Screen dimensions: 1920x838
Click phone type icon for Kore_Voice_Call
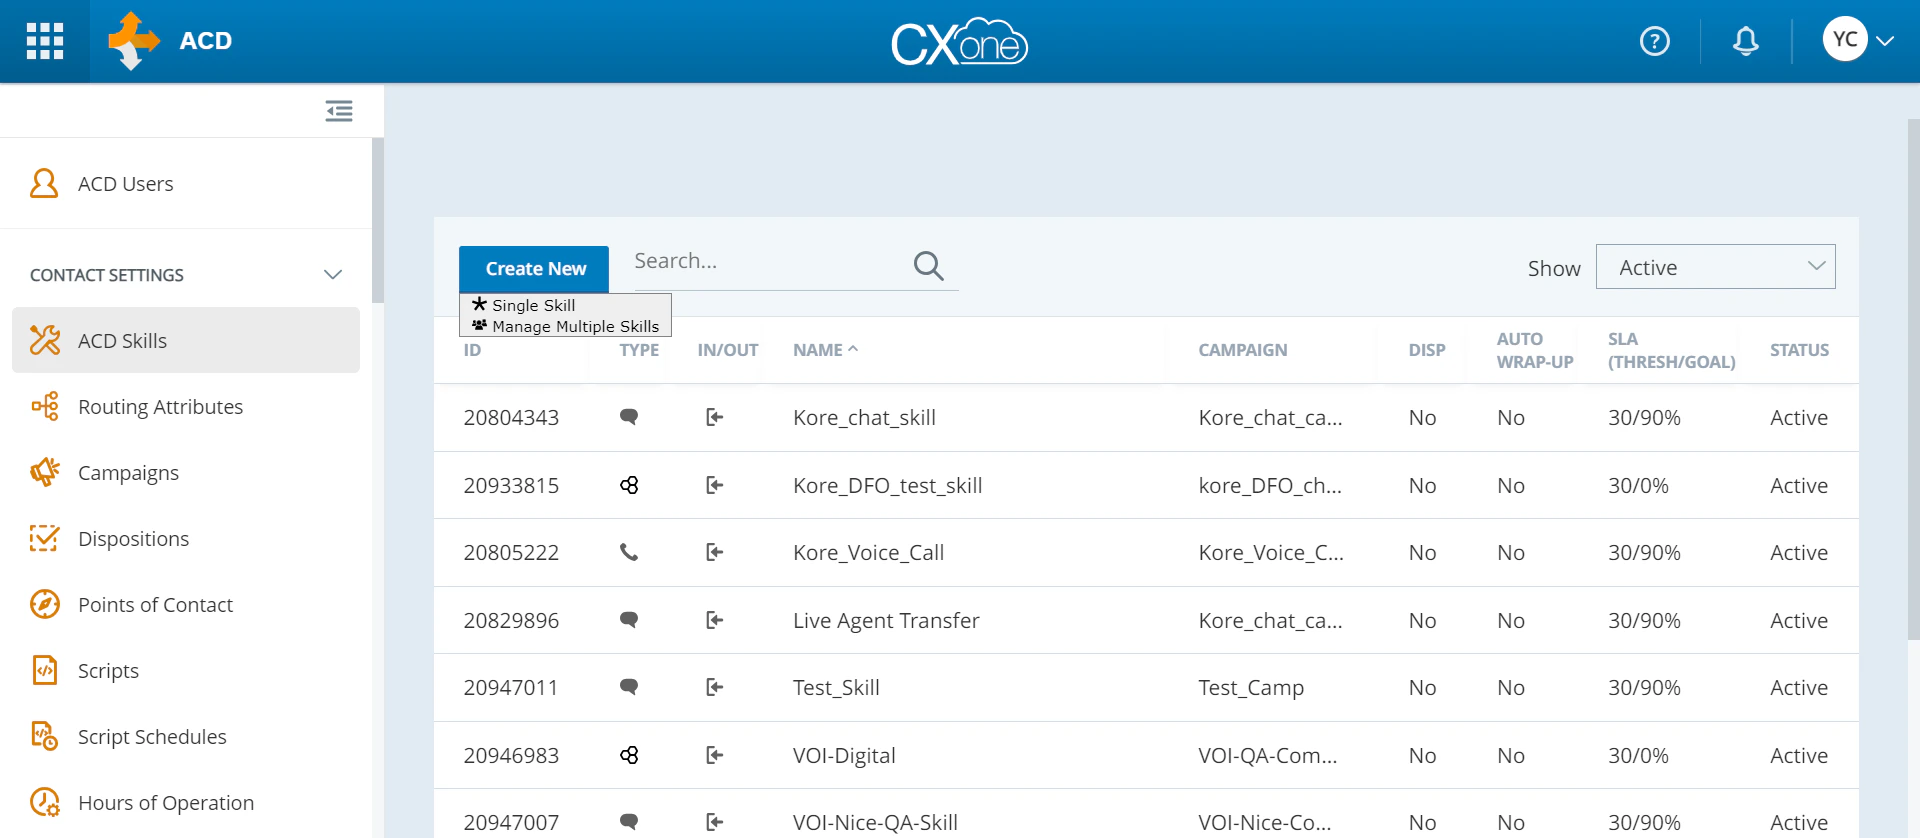click(629, 552)
